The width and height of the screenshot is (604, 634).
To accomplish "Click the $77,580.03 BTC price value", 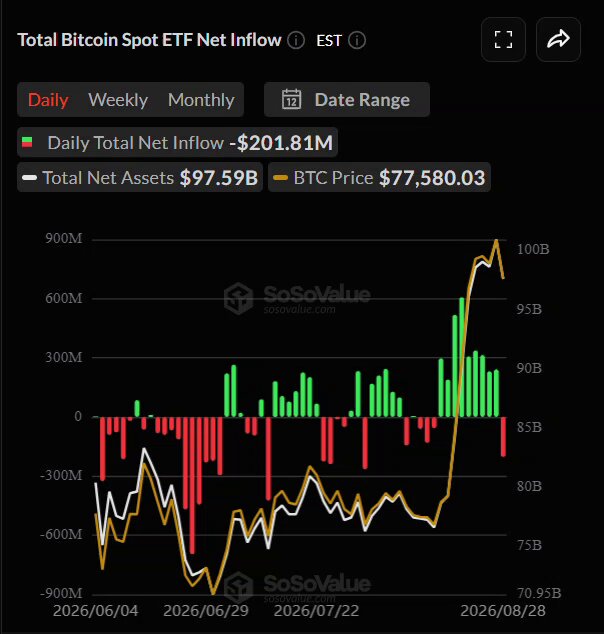I will 432,178.
